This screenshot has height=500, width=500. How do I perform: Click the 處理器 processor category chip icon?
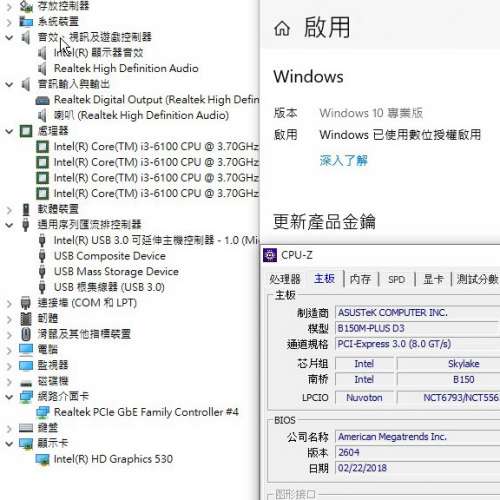26,131
